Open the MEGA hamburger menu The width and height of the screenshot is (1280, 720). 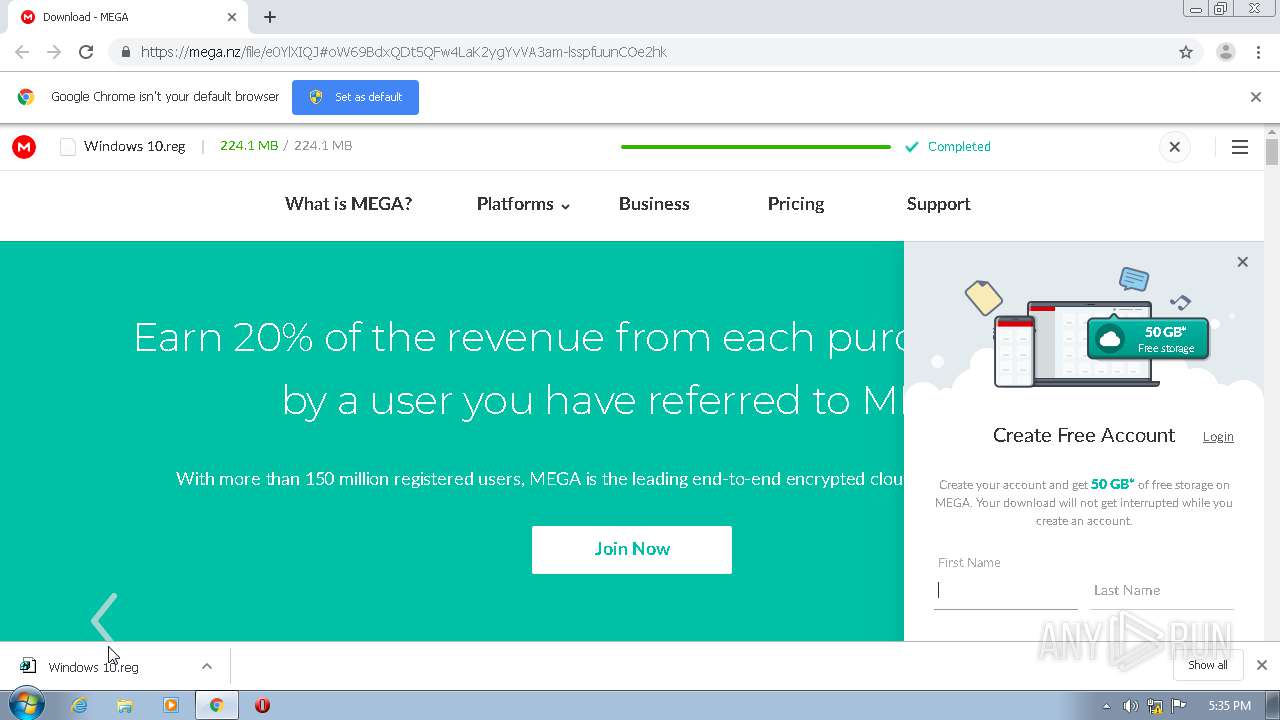click(x=1240, y=147)
